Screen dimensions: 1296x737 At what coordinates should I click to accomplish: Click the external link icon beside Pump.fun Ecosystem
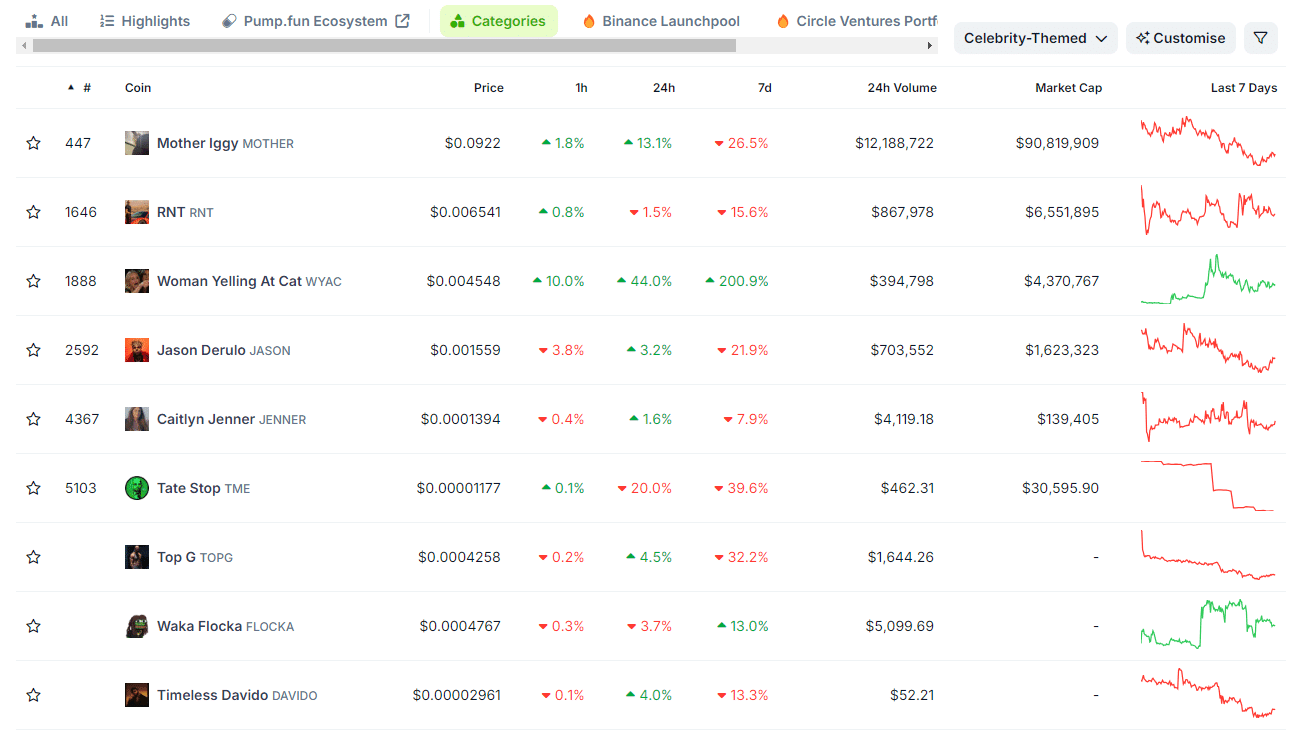coord(402,21)
